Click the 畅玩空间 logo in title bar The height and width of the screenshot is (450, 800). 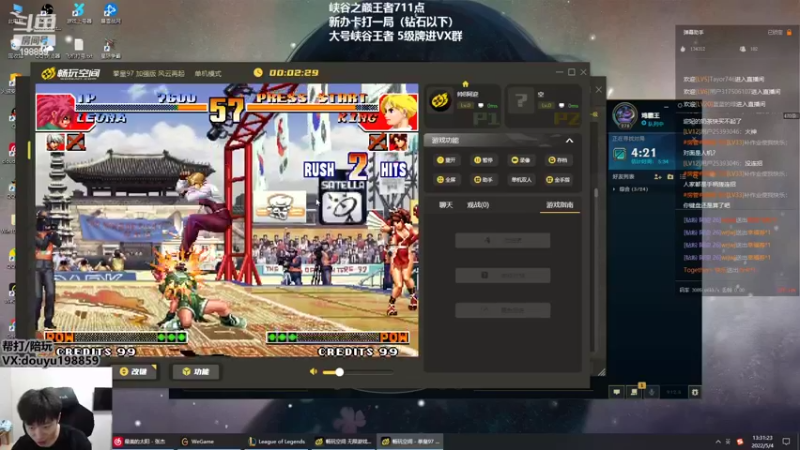pos(71,73)
